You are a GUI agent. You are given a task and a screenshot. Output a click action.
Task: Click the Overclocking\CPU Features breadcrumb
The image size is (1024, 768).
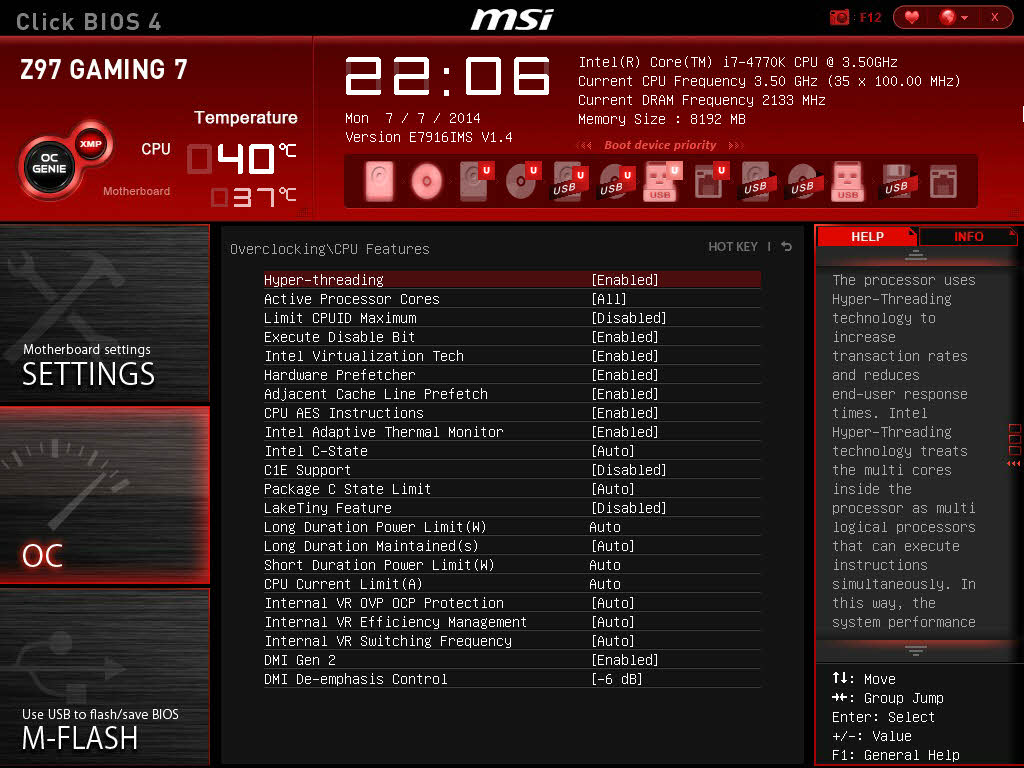[x=330, y=249]
